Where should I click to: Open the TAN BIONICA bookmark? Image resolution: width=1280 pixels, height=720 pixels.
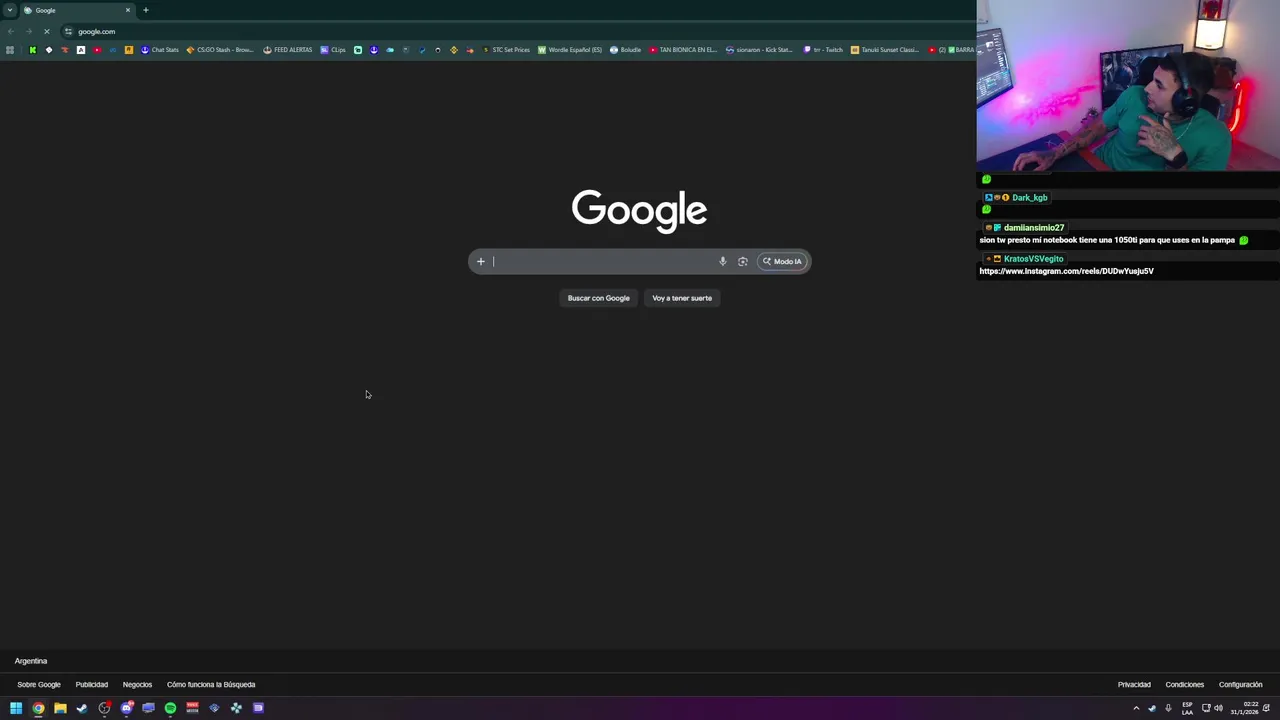click(683, 50)
